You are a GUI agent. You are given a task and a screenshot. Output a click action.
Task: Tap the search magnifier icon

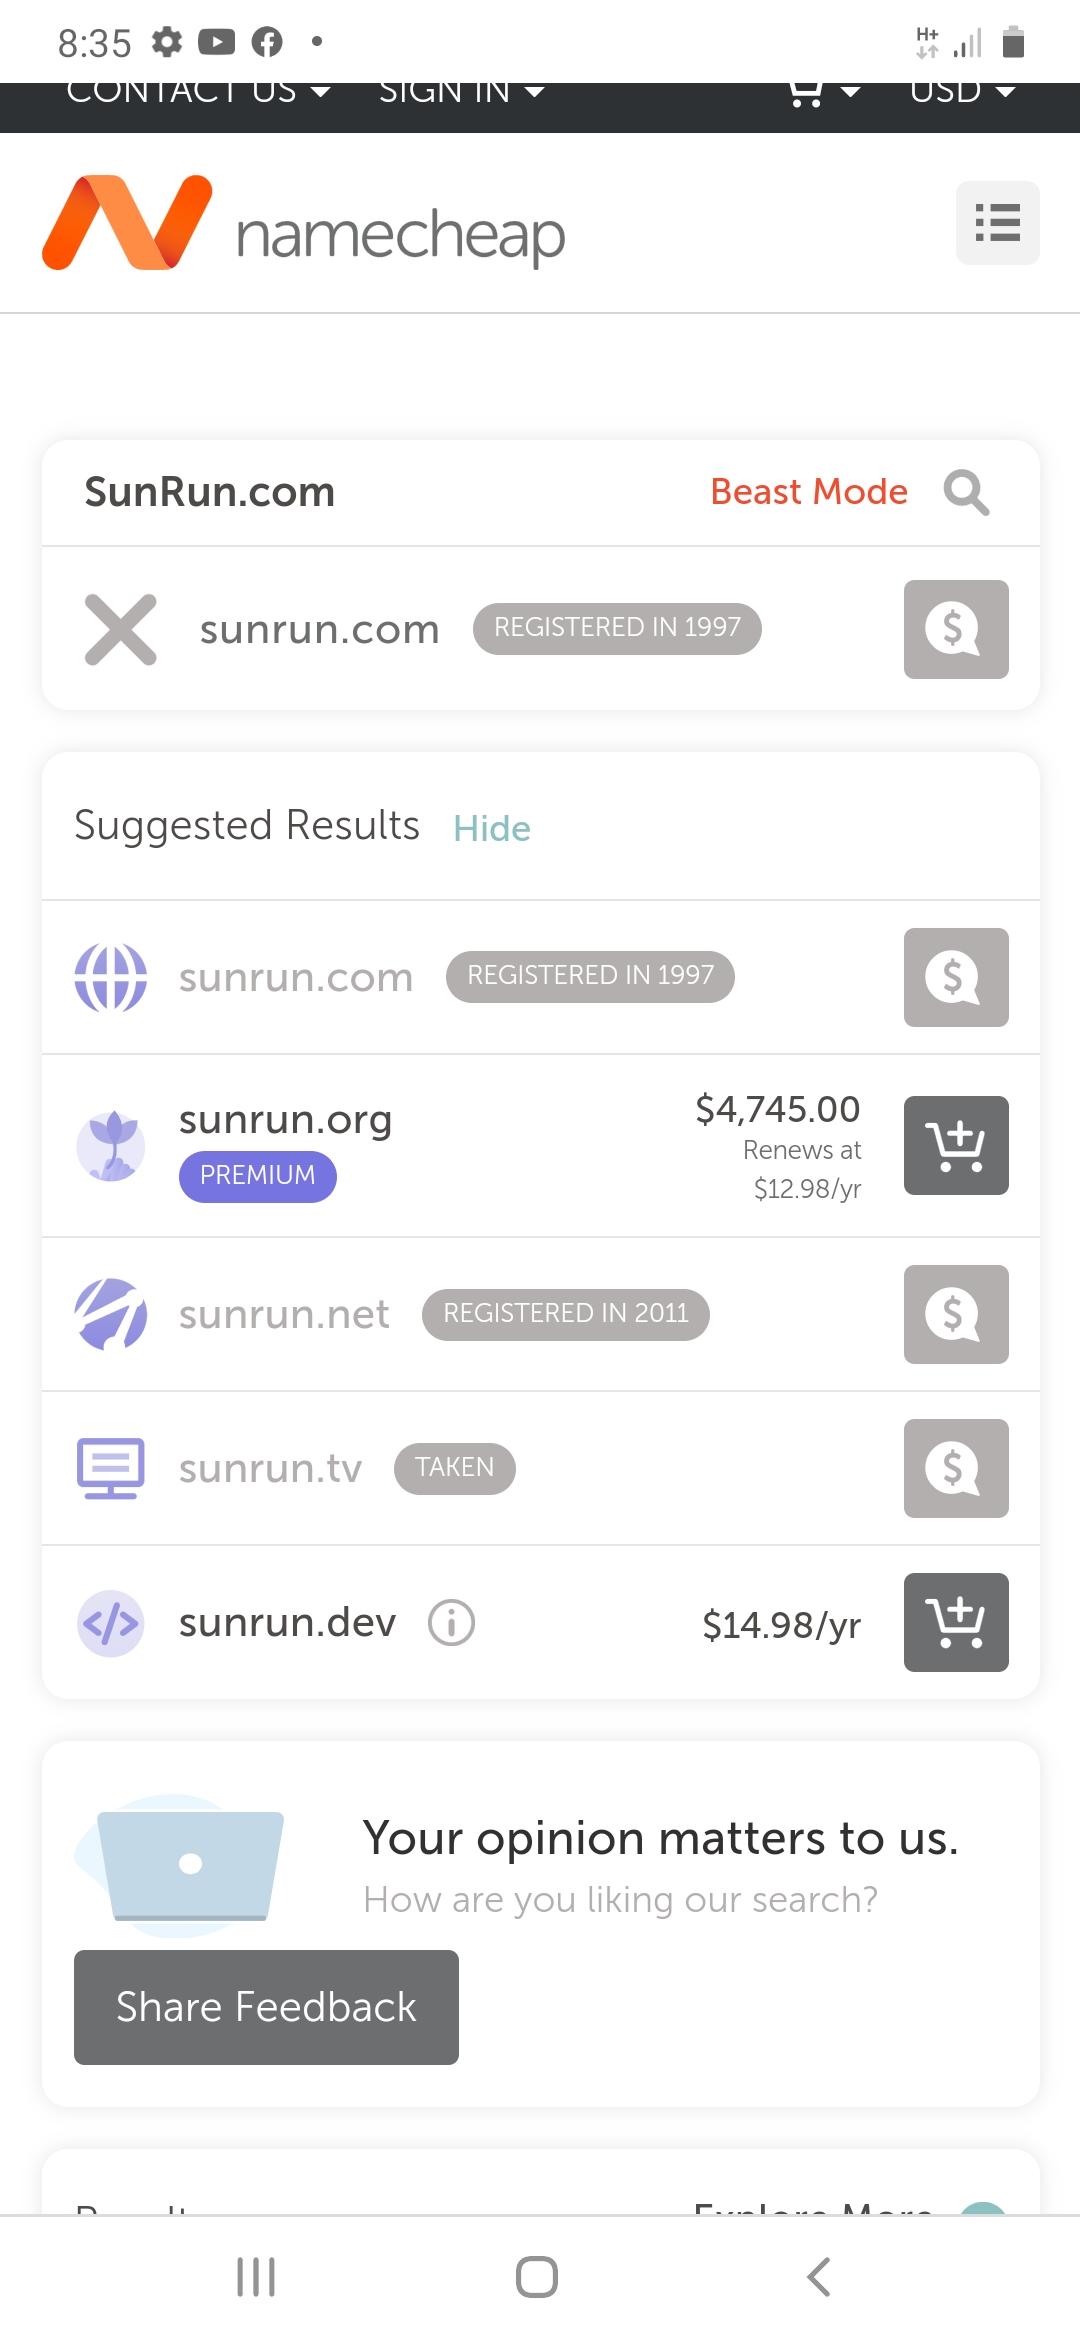click(x=966, y=493)
